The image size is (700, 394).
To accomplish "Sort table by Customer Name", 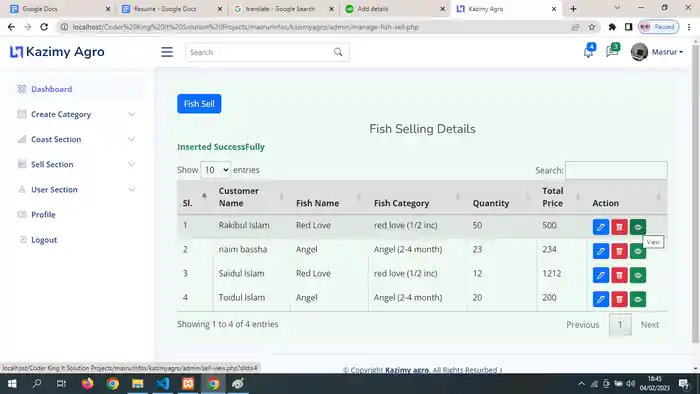I will pyautogui.click(x=251, y=197).
